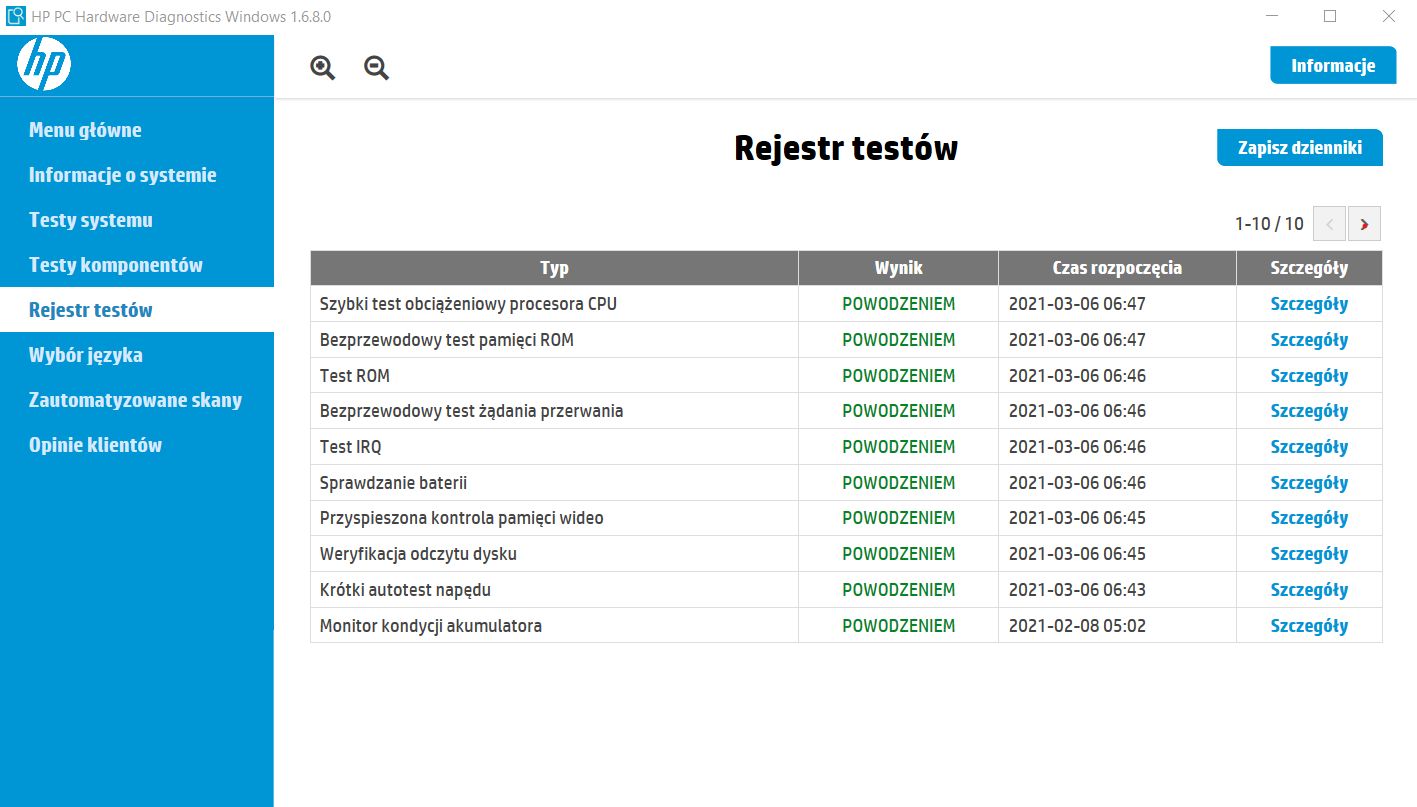Click POWODZENIEM result for Sprawdzanie baterii
This screenshot has height=807, width=1417.
coord(899,483)
